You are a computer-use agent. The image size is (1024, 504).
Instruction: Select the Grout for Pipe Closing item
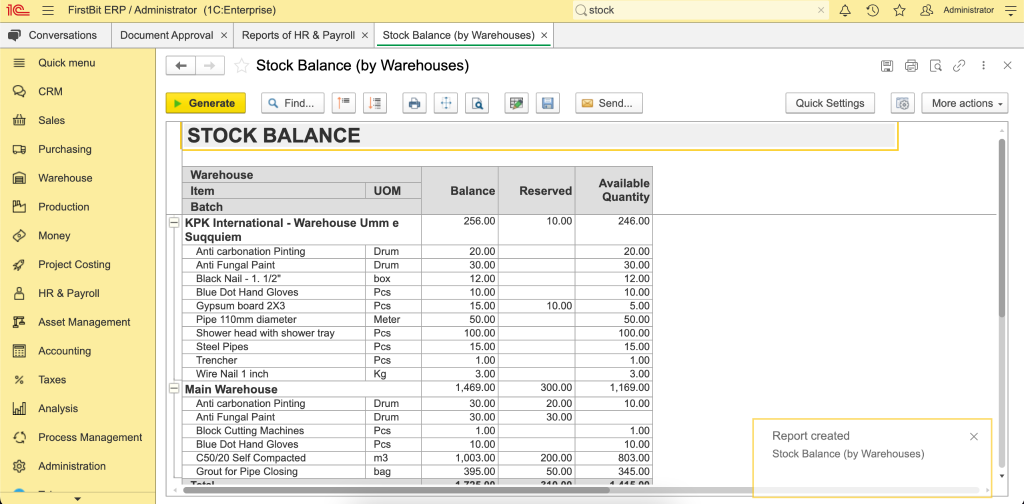pos(247,471)
